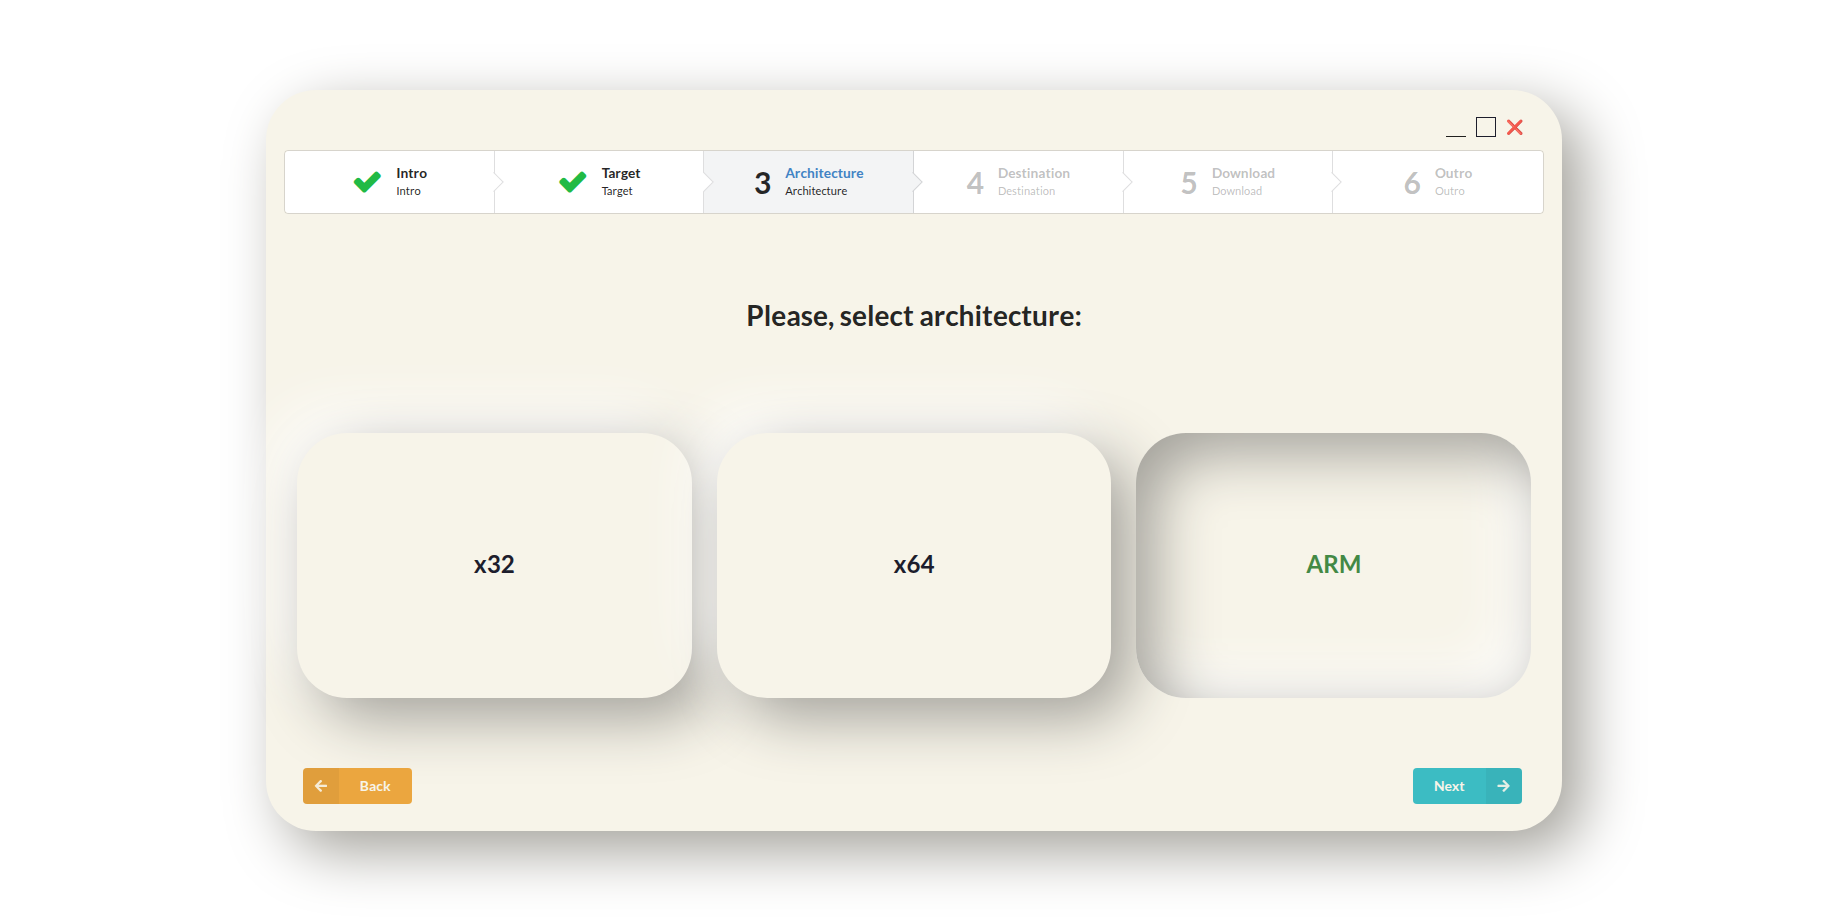Click the number 5 icon on Download step
Screen dimensions: 1829x924
click(1188, 182)
